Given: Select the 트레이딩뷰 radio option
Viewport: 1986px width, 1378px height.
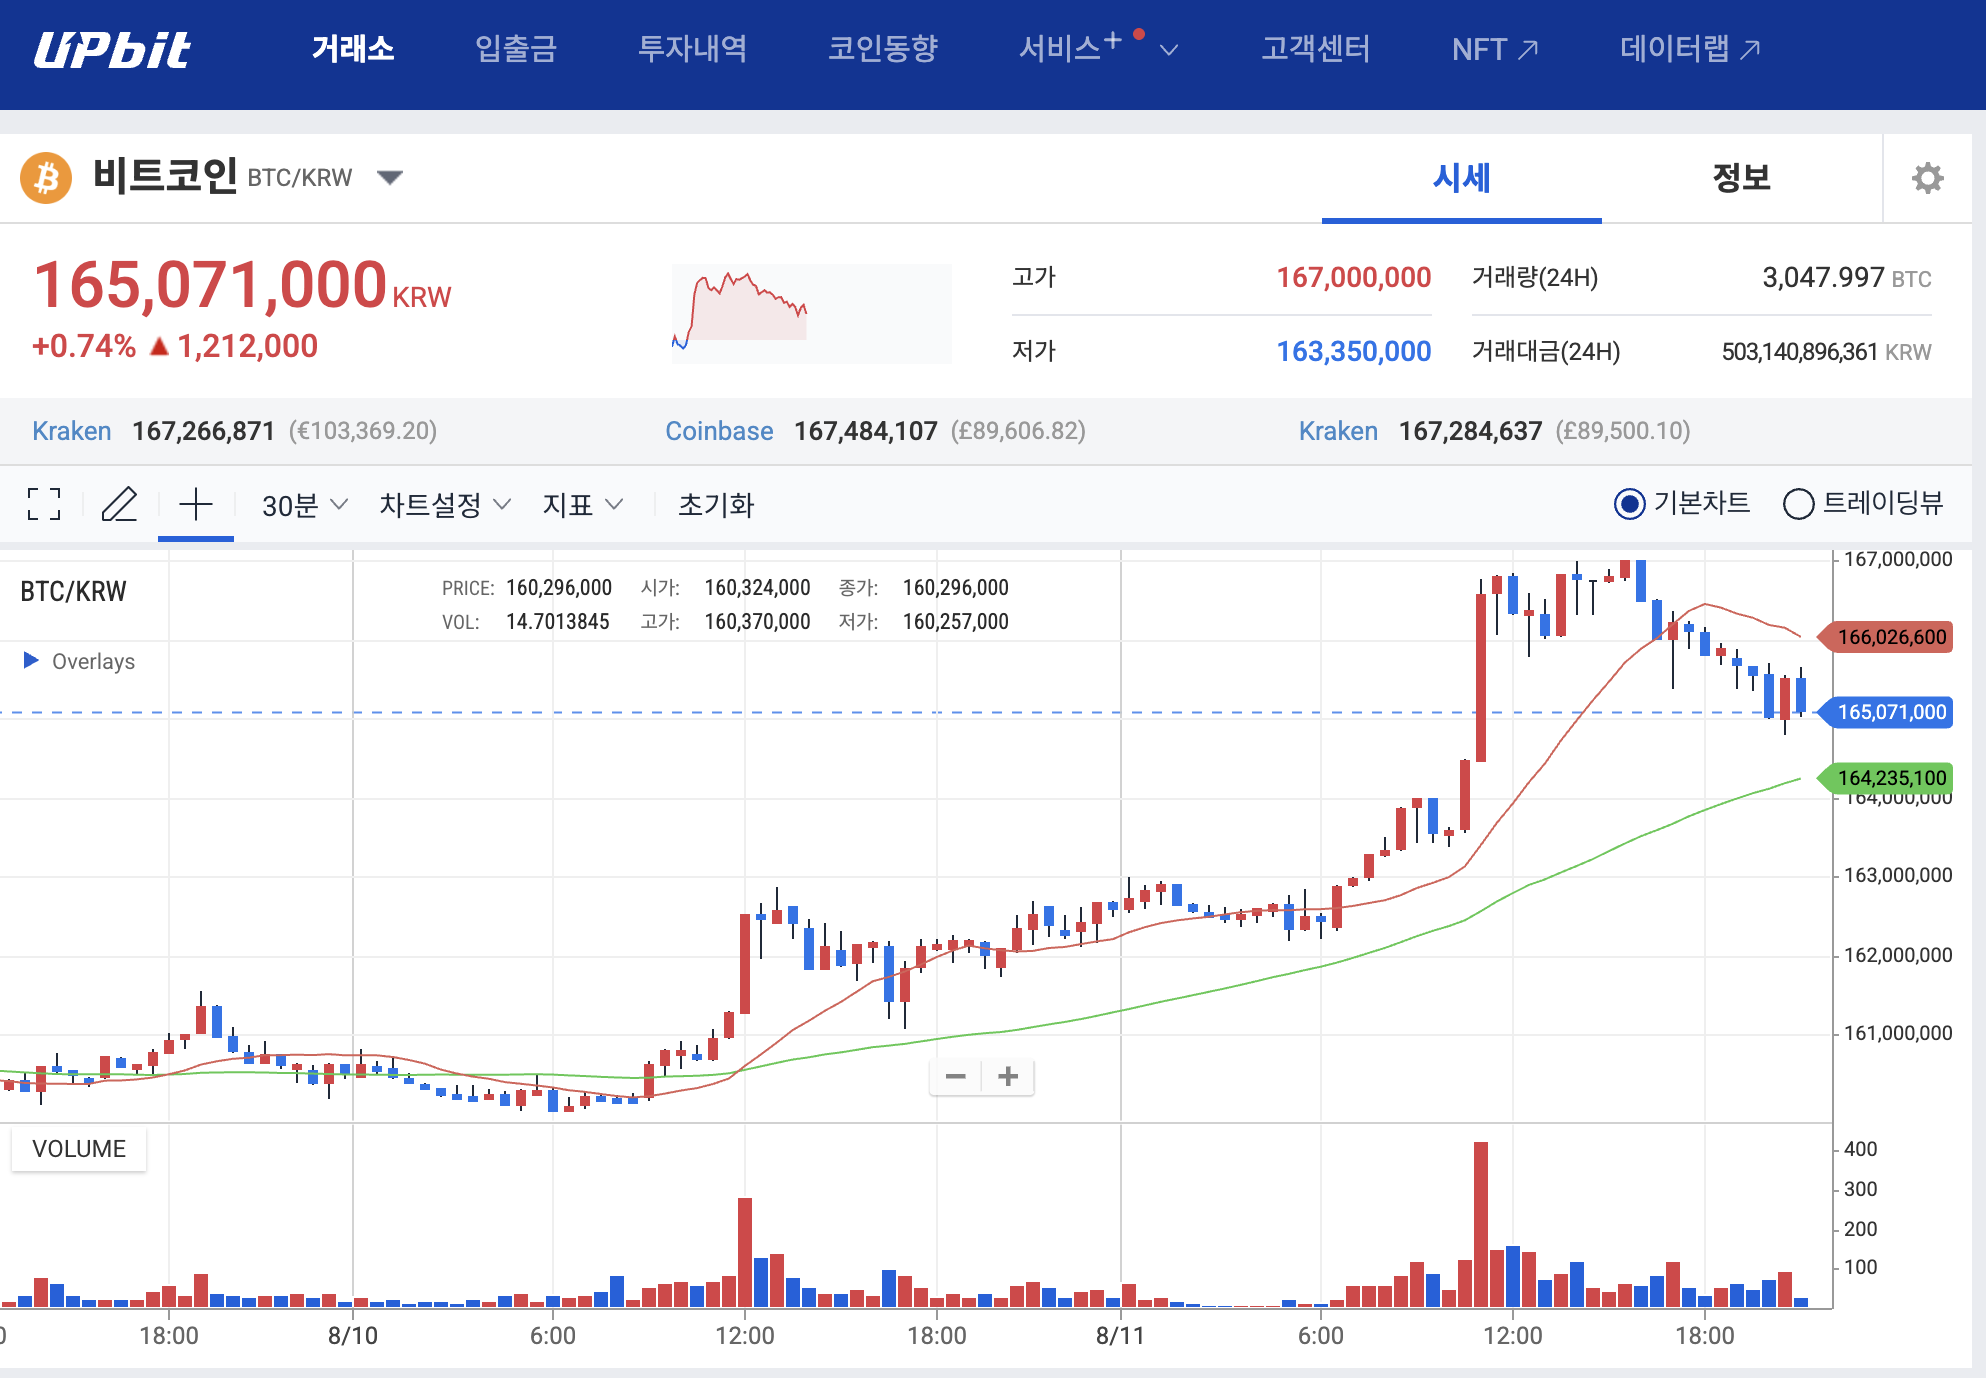Looking at the screenshot, I should click(1798, 504).
